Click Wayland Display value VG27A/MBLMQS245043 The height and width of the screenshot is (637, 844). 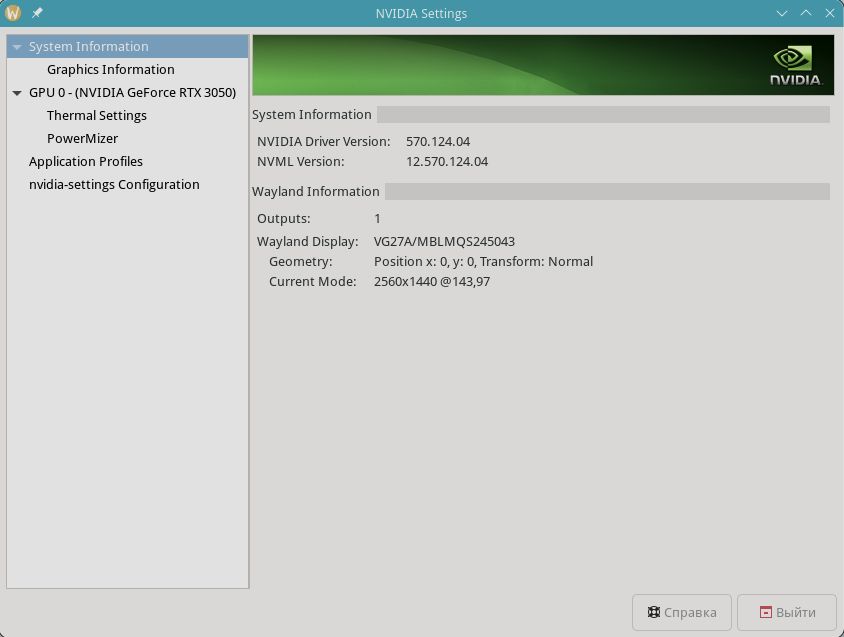click(444, 241)
